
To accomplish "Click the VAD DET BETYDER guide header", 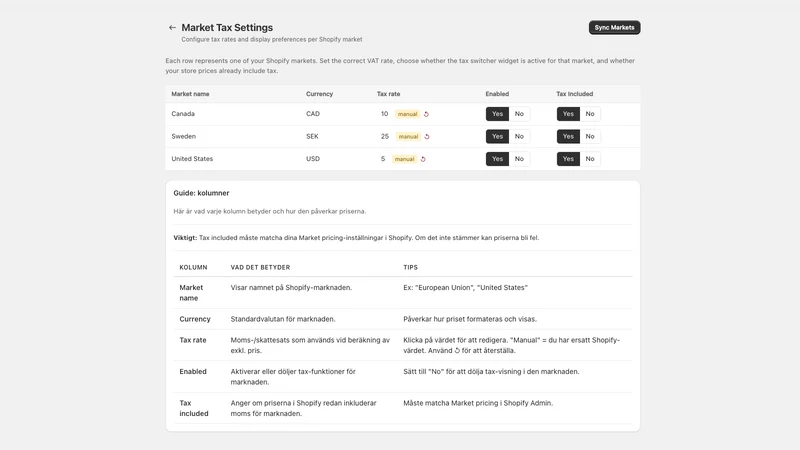I will [x=260, y=267].
